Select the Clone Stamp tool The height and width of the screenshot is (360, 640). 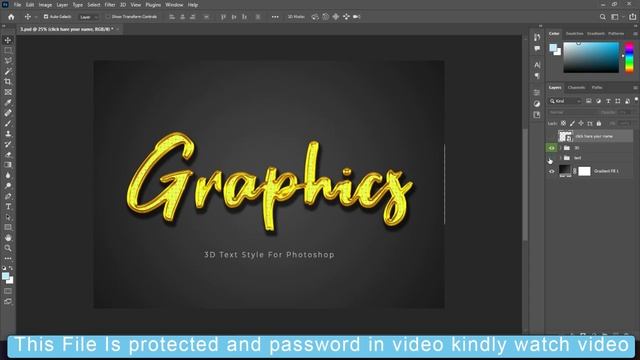[x=8, y=134]
